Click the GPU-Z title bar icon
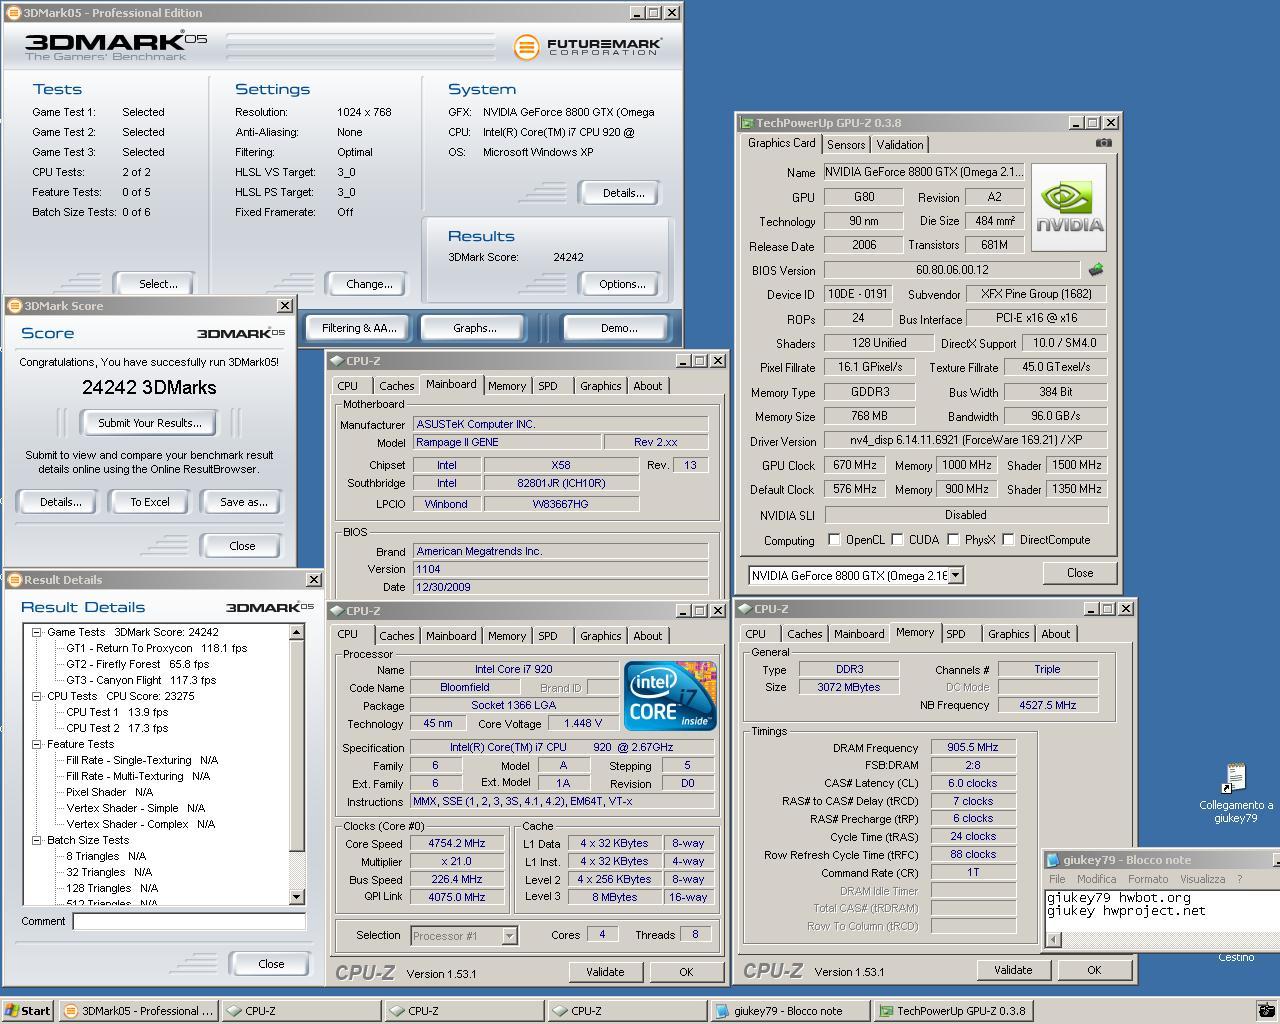The image size is (1280, 1024). click(x=747, y=123)
